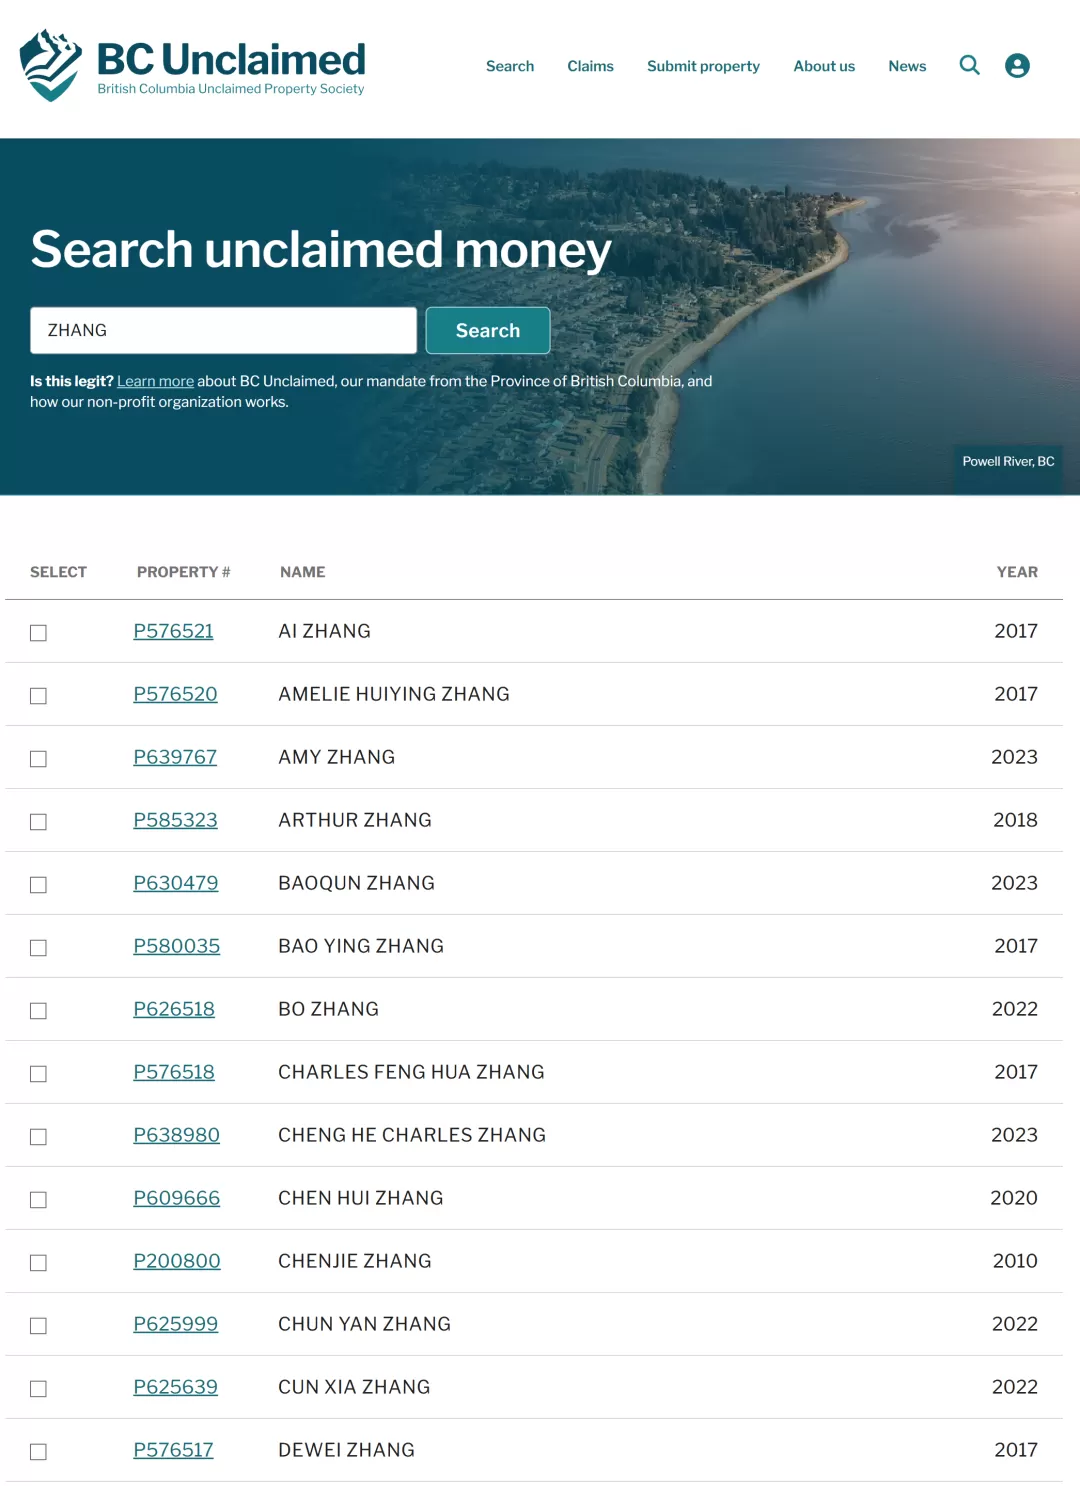
Task: Open property P625999 for CHUN YAN ZHANG
Action: pos(175,1324)
